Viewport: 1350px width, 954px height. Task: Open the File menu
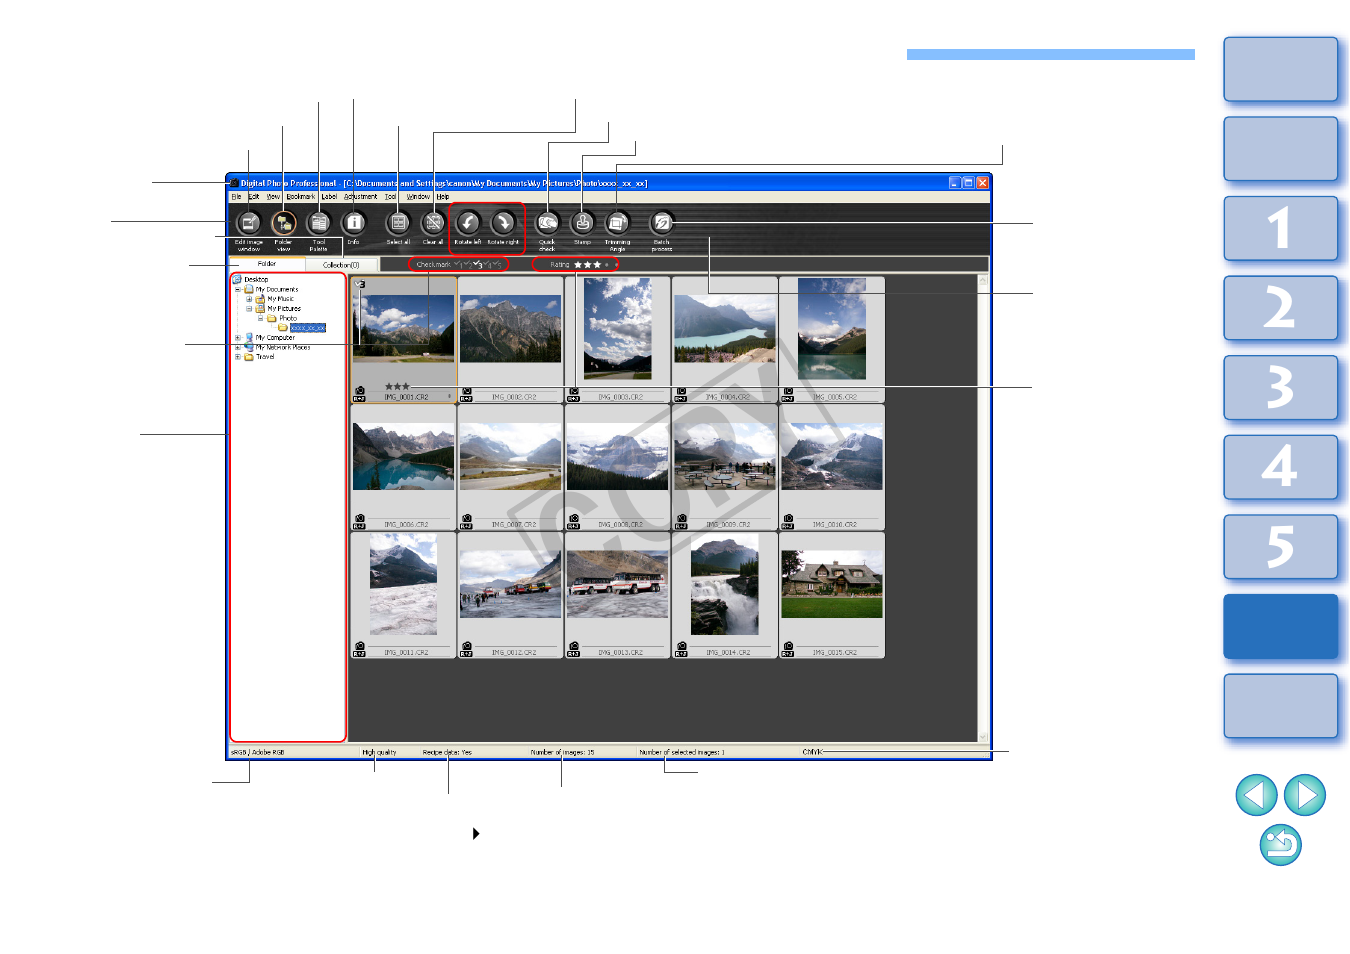coord(237,197)
